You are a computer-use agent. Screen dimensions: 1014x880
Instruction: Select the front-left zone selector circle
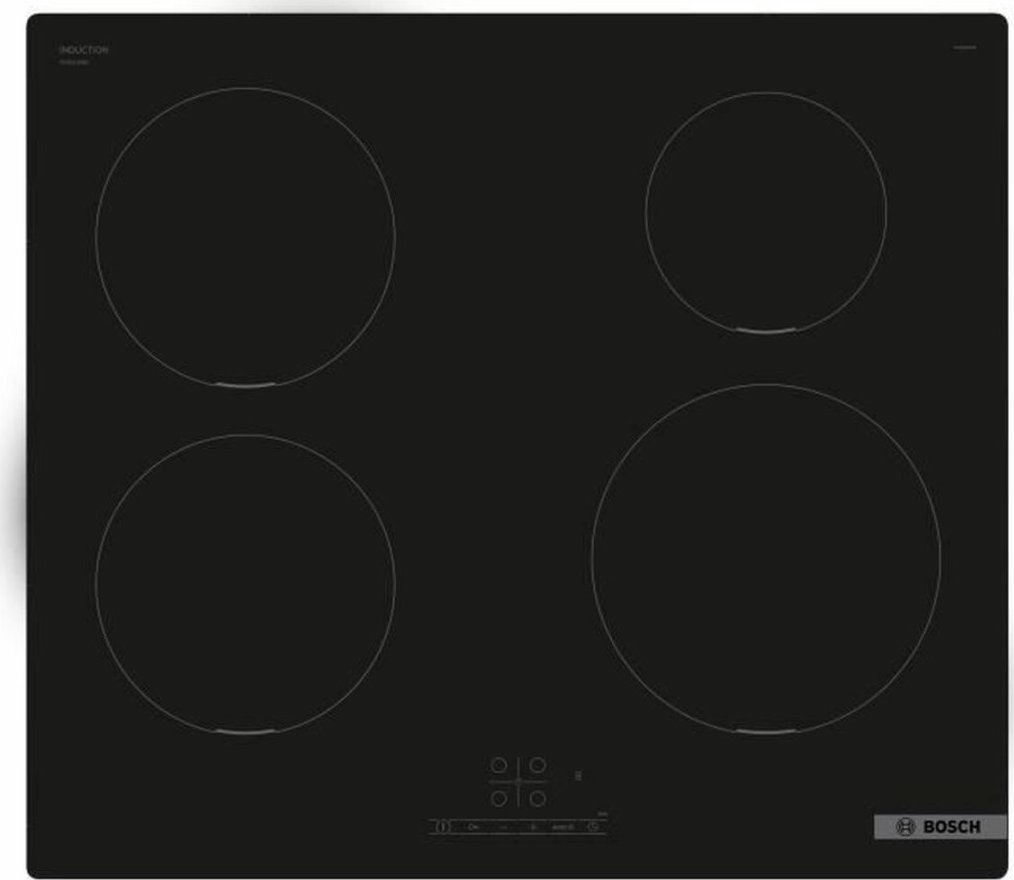[x=499, y=799]
